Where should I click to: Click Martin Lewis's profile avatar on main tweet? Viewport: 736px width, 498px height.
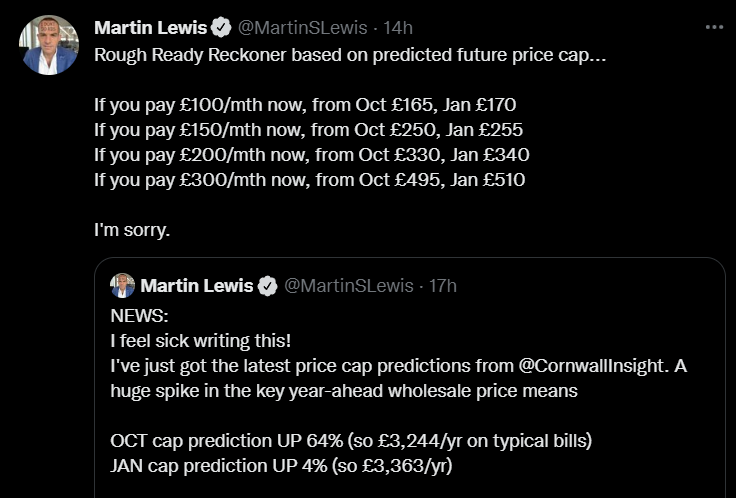click(x=48, y=46)
